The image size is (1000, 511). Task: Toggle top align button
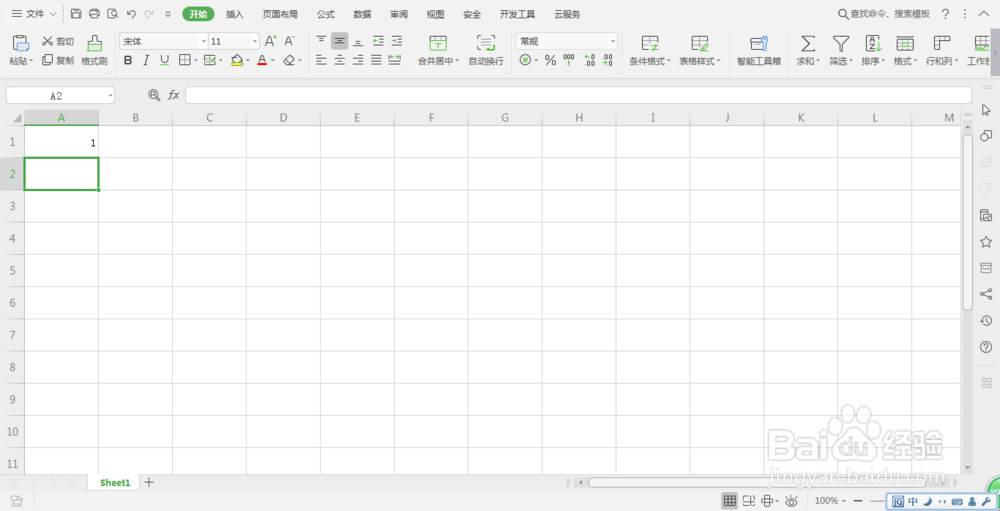[321, 41]
